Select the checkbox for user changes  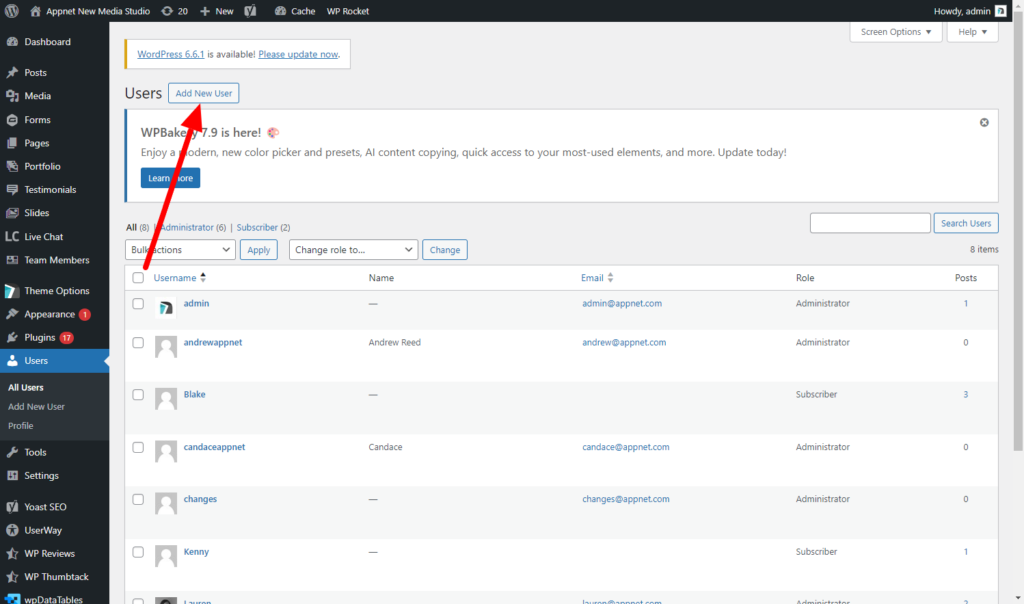tap(138, 500)
